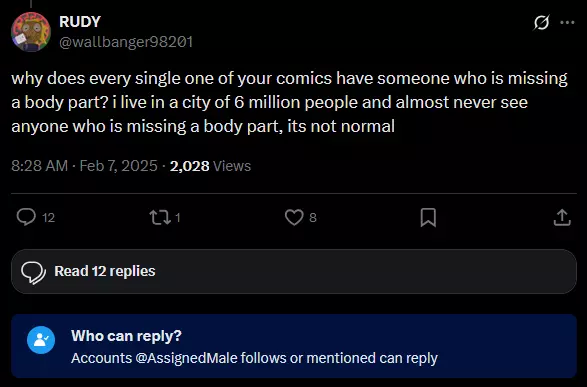Click the reply speech bubble icon
Image resolution: width=587 pixels, height=387 pixels.
pos(26,217)
